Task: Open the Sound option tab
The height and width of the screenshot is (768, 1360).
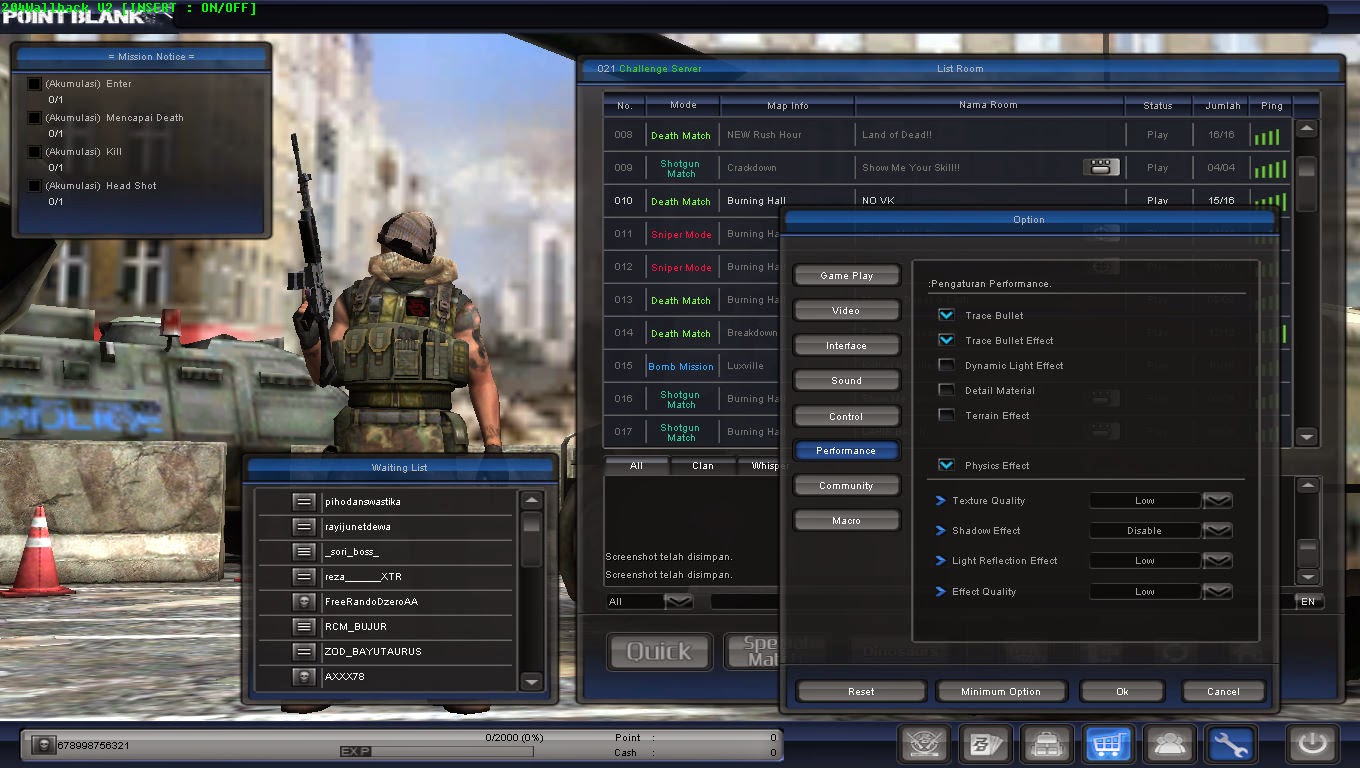Action: tap(847, 381)
